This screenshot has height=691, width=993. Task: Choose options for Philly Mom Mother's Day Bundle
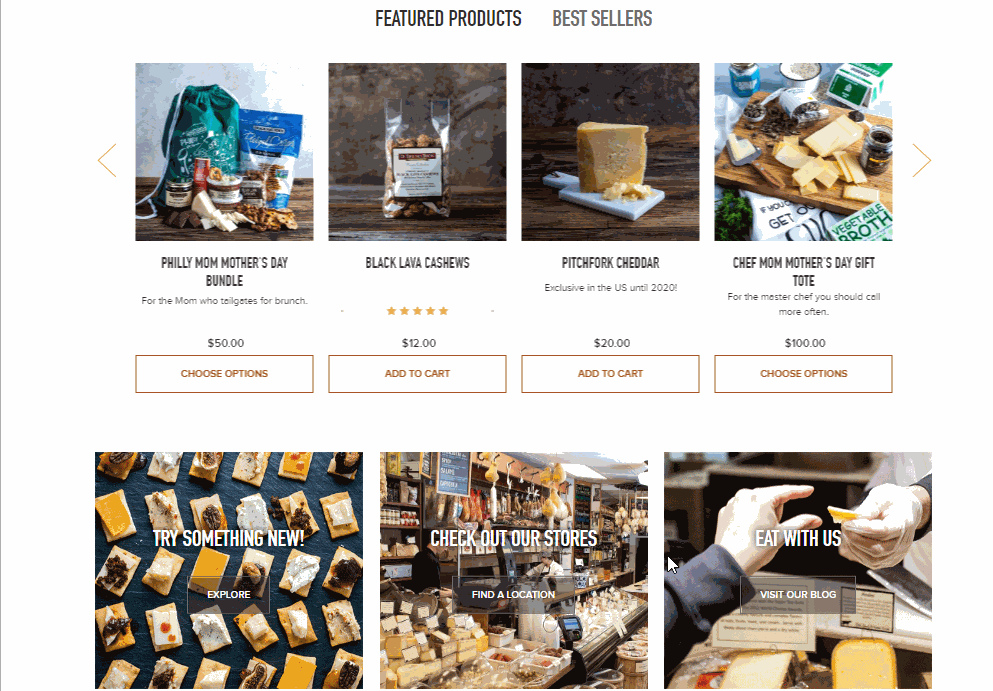pos(224,374)
